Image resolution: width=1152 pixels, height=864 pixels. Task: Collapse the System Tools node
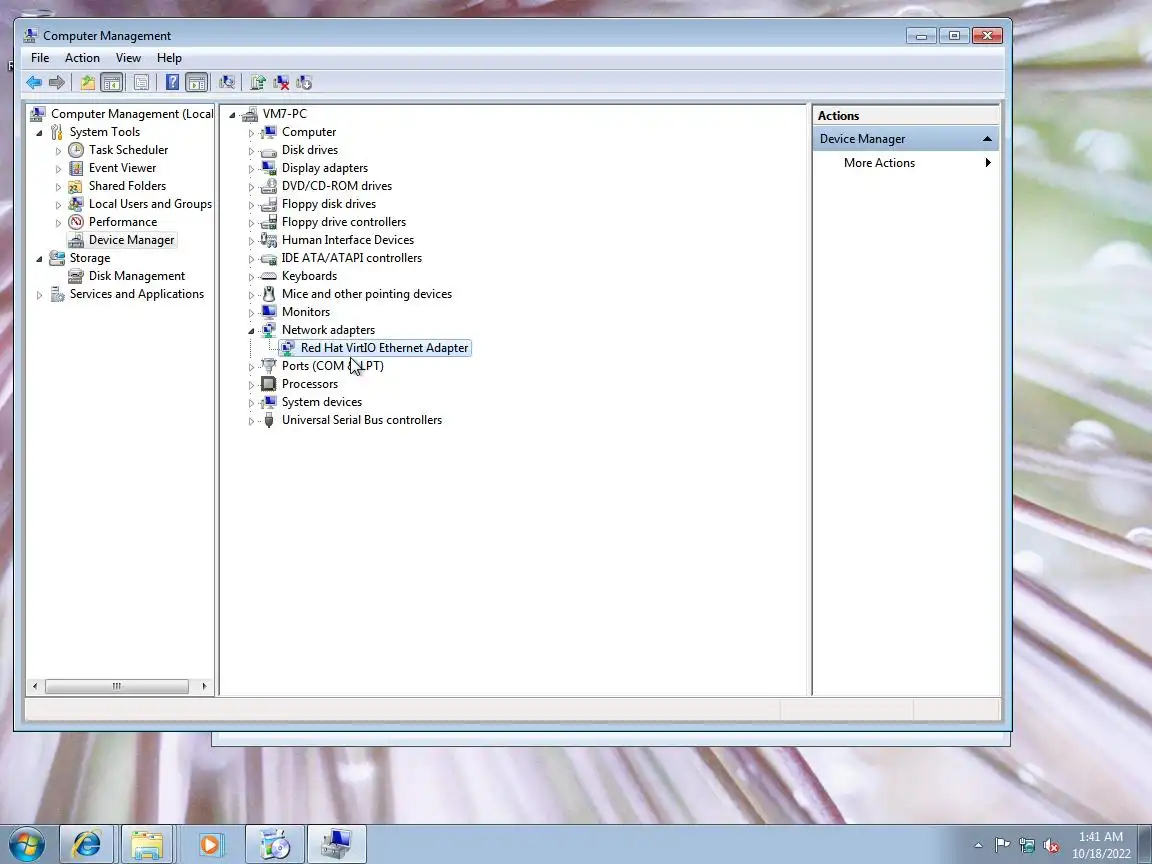40,132
